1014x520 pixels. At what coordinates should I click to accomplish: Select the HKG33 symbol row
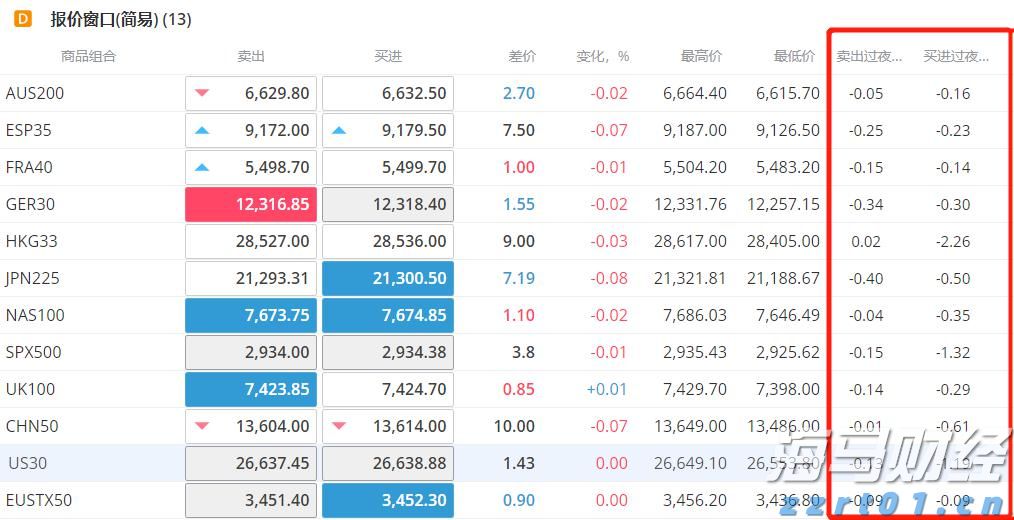click(31, 241)
